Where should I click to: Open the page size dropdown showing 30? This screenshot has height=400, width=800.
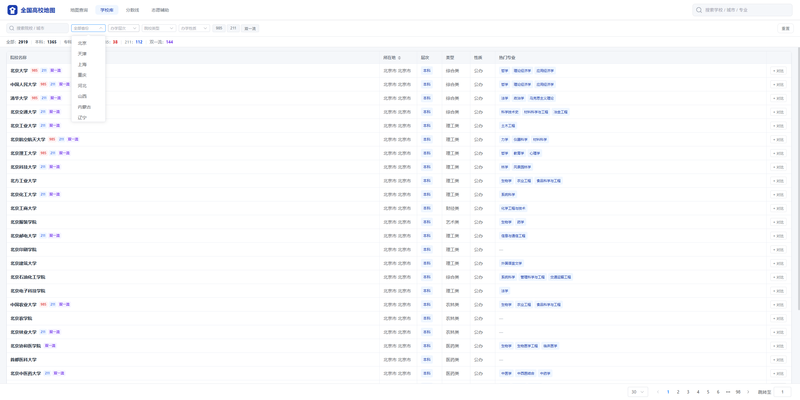click(638, 392)
